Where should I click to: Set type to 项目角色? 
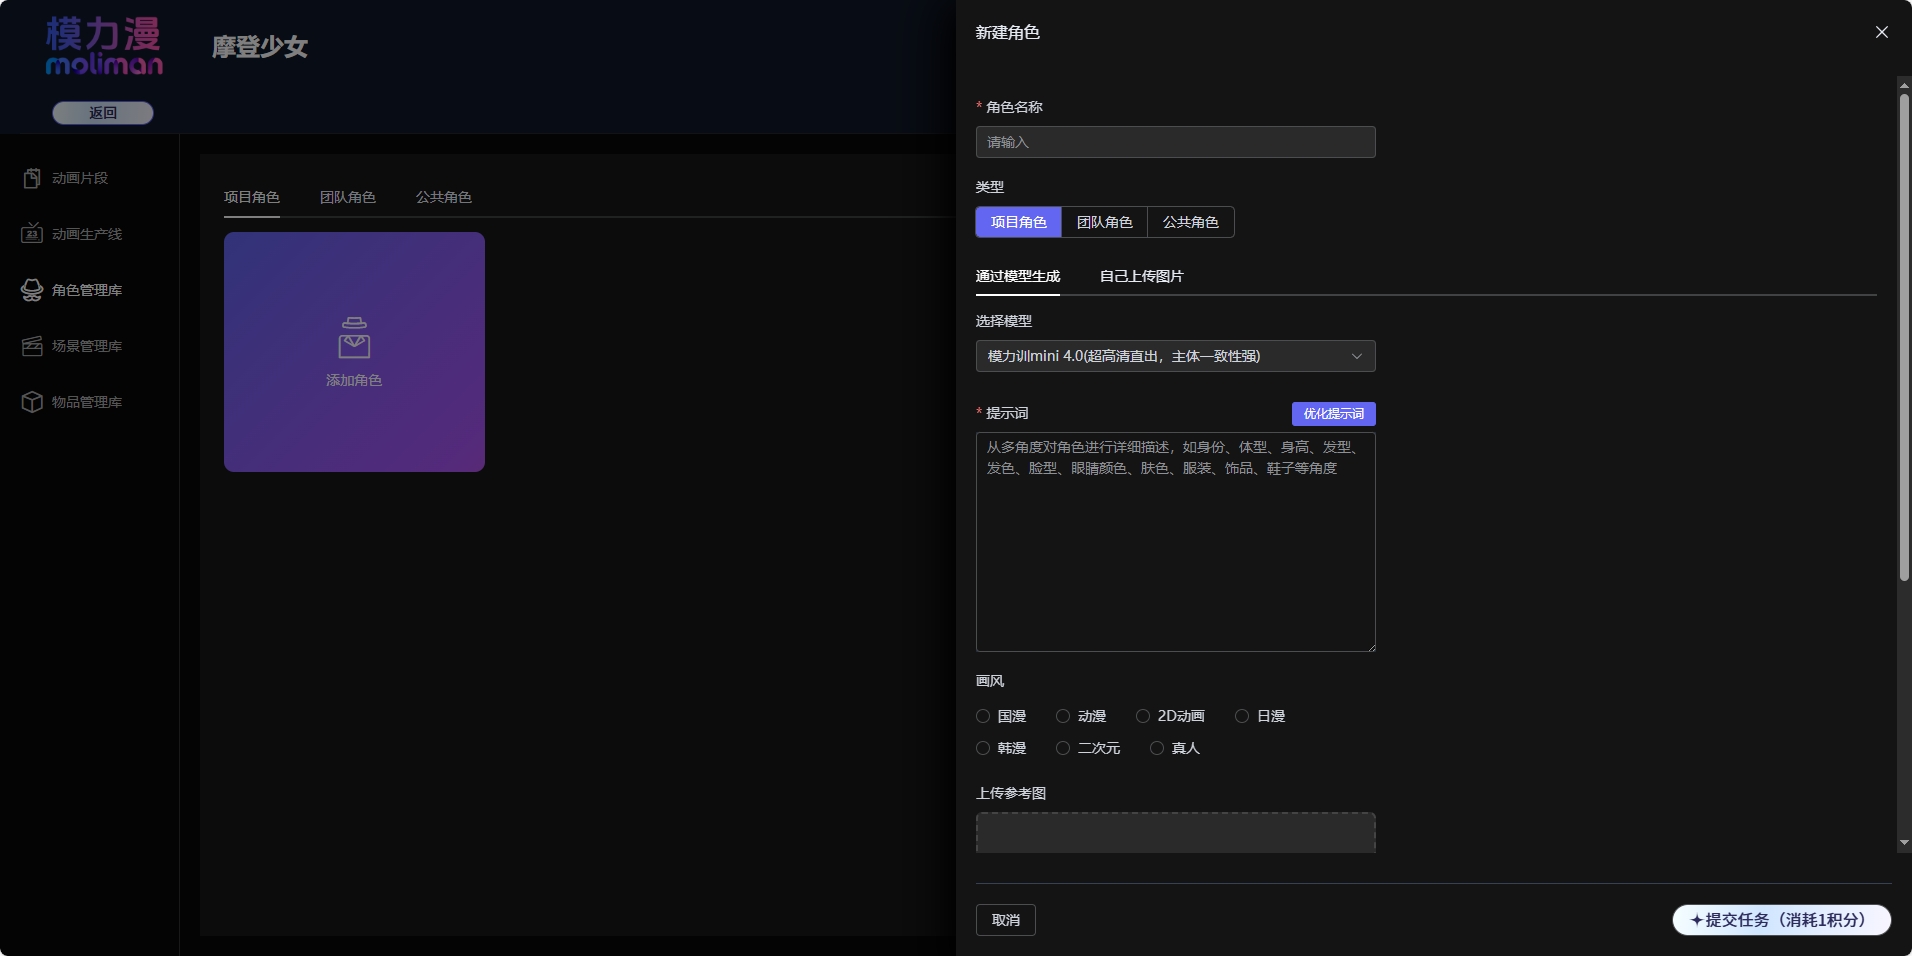(1018, 222)
